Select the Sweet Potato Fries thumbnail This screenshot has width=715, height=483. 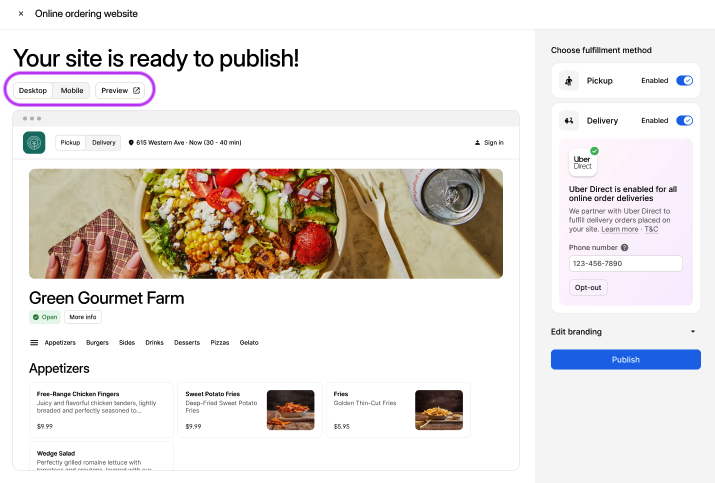tap(291, 410)
